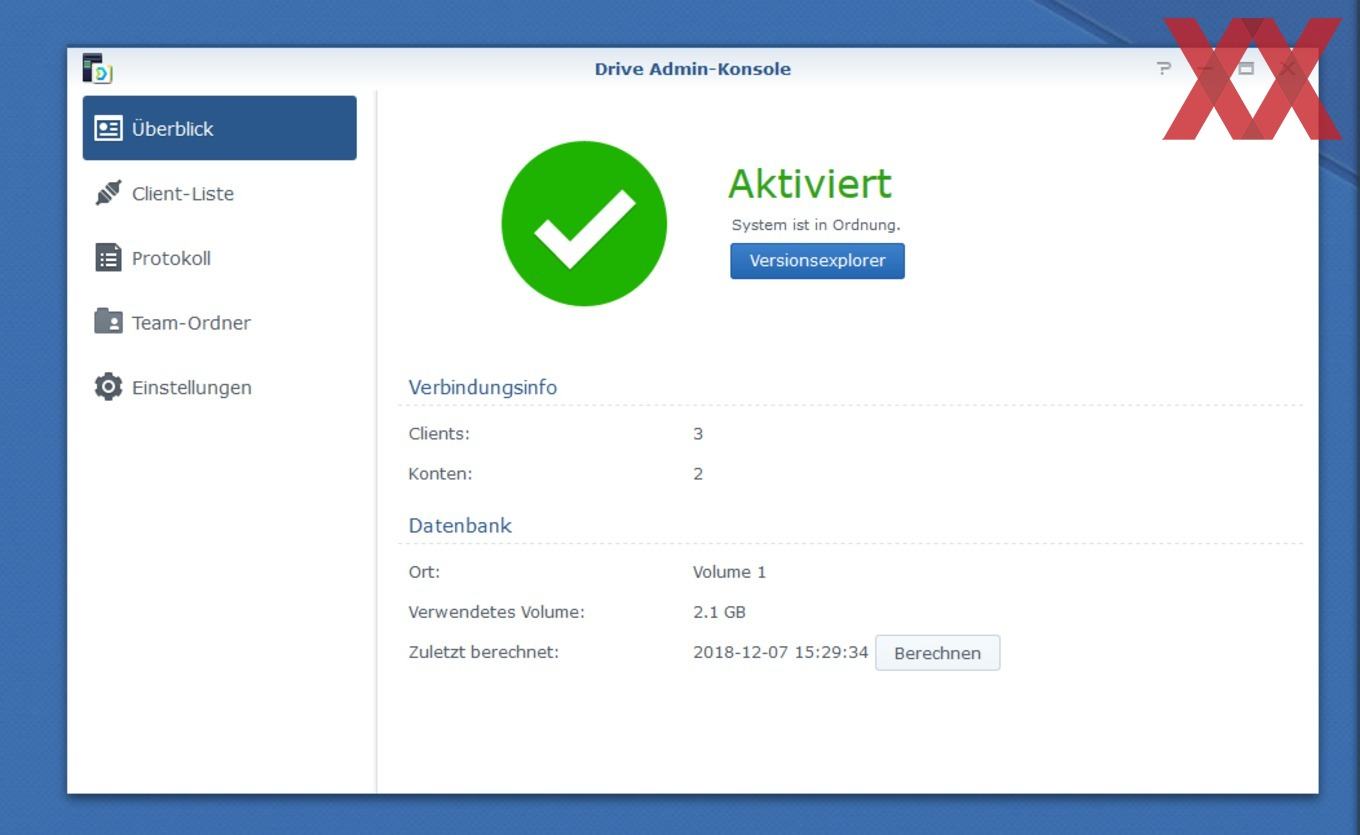Click the Clients value 3
This screenshot has height=835, width=1360.
click(698, 434)
